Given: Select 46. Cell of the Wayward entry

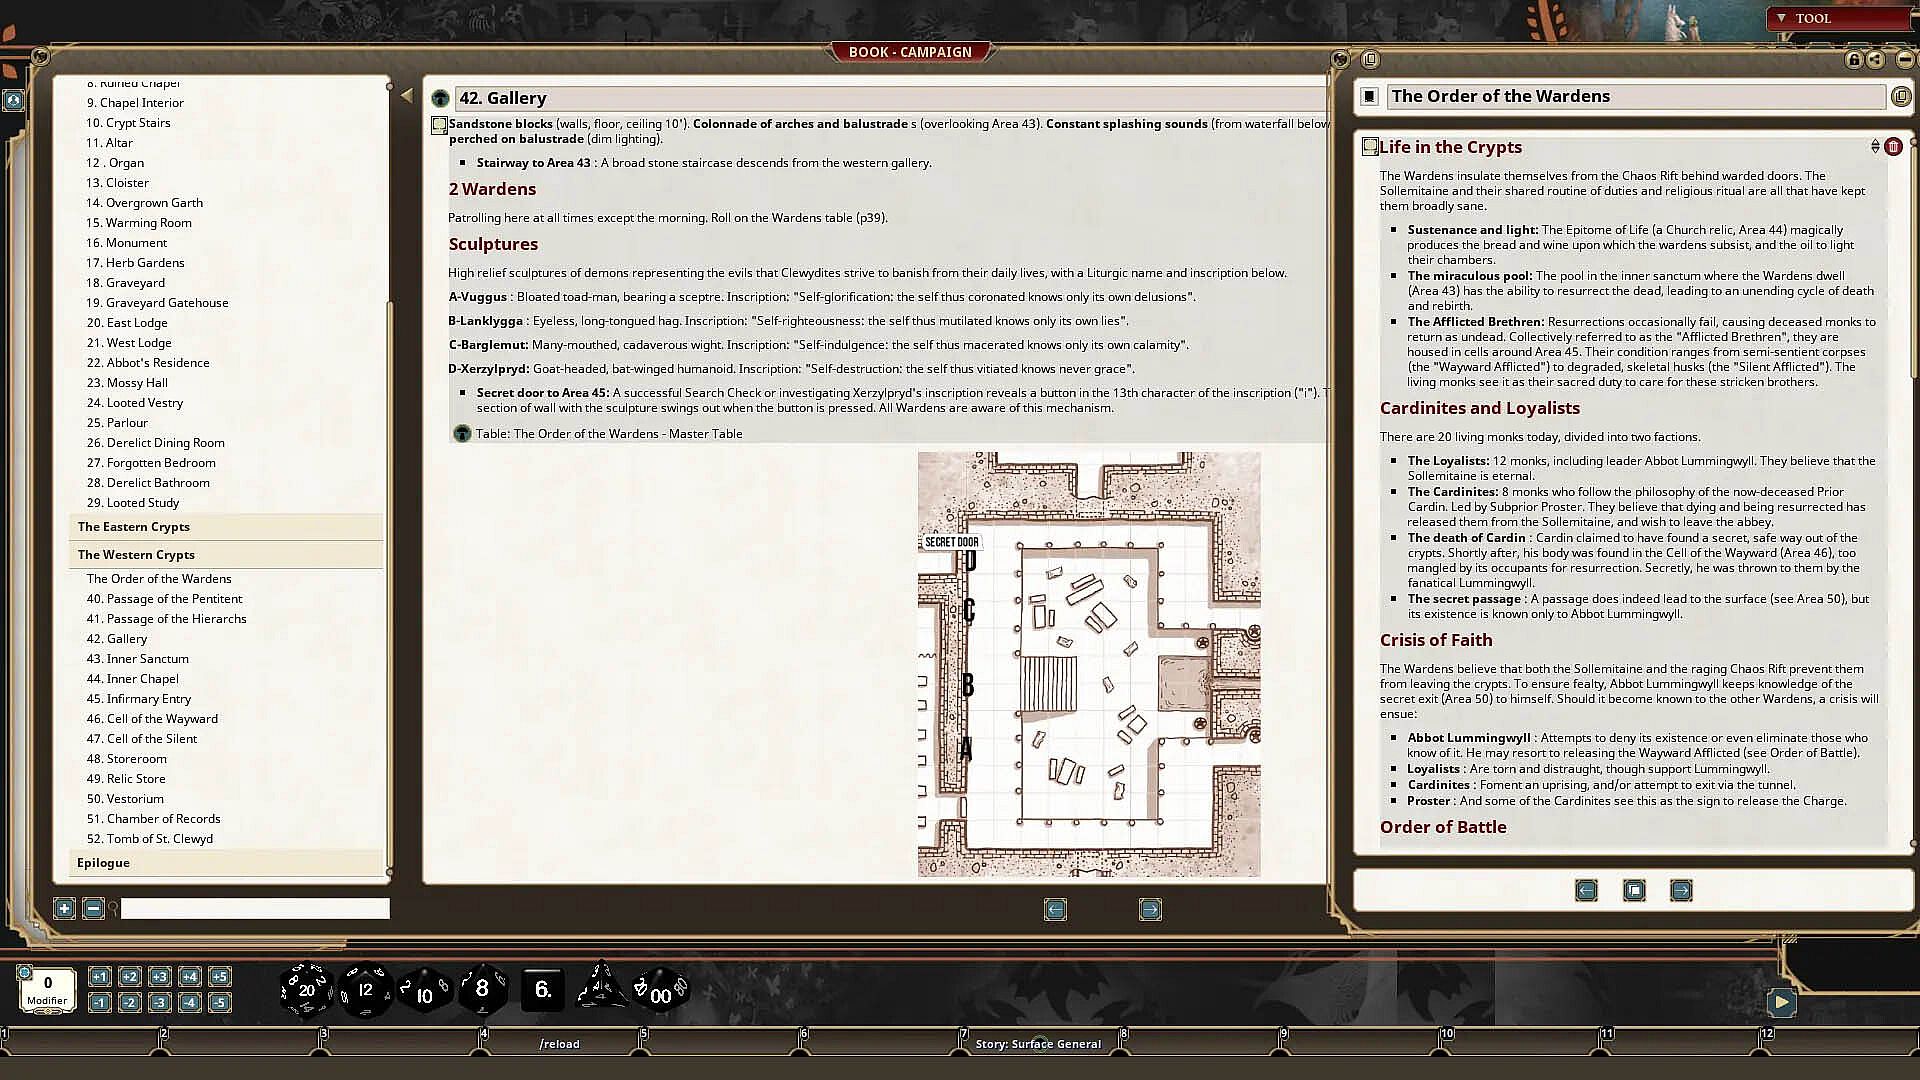Looking at the screenshot, I should tap(151, 719).
